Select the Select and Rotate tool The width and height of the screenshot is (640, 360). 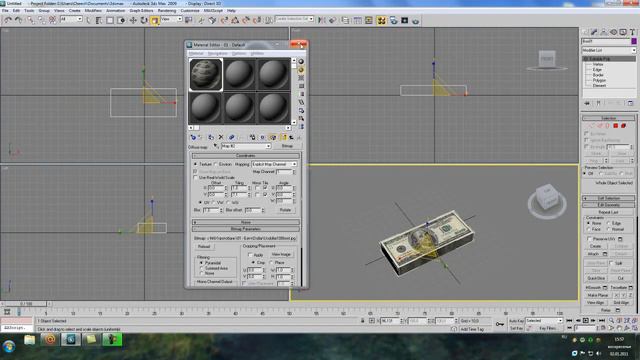click(144, 20)
